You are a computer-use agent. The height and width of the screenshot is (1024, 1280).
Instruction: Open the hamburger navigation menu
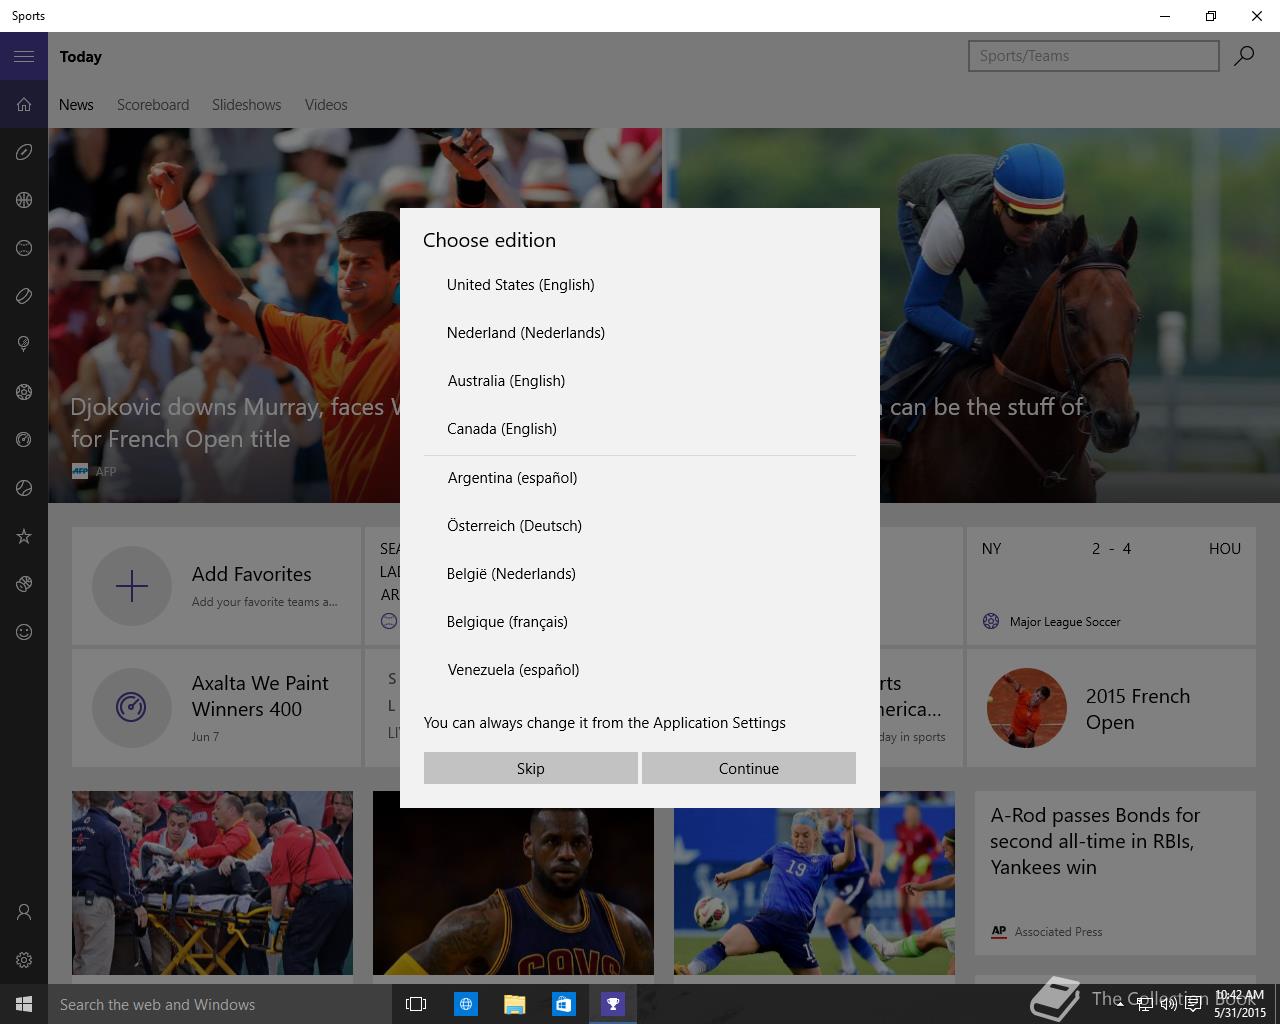pyautogui.click(x=24, y=56)
